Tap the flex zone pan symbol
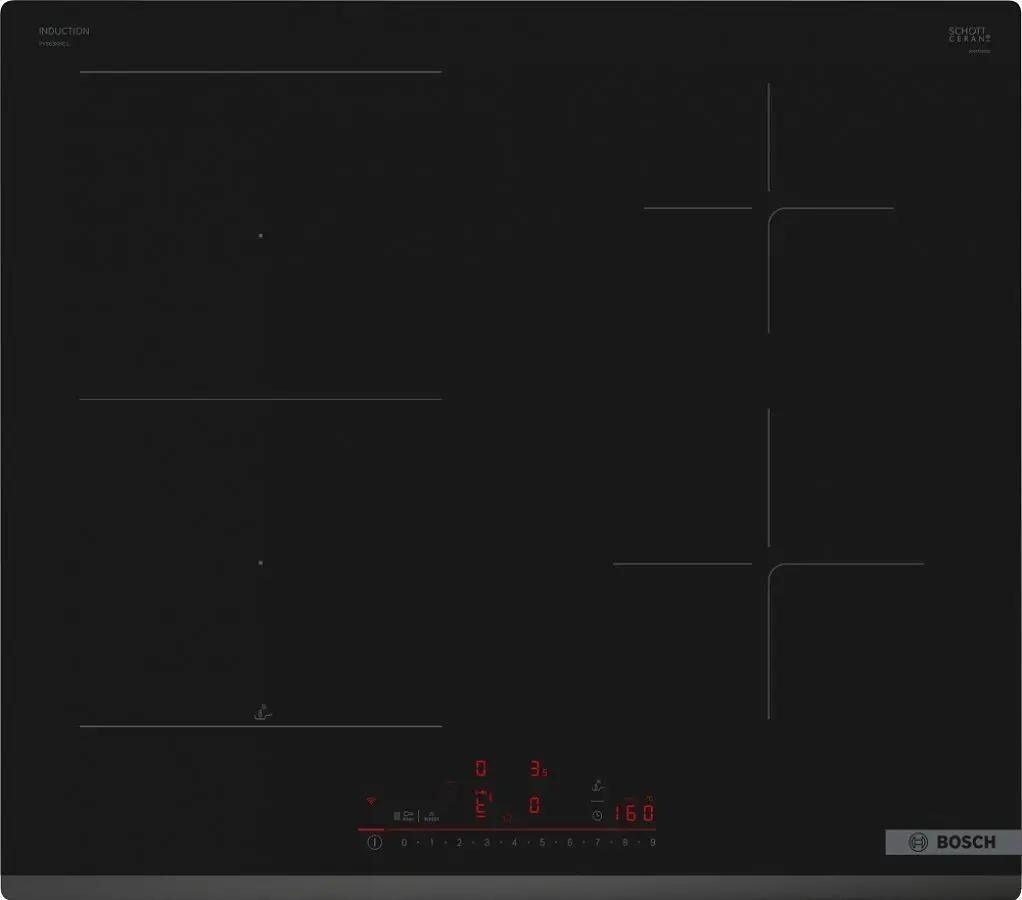This screenshot has height=900, width=1022. 403,816
